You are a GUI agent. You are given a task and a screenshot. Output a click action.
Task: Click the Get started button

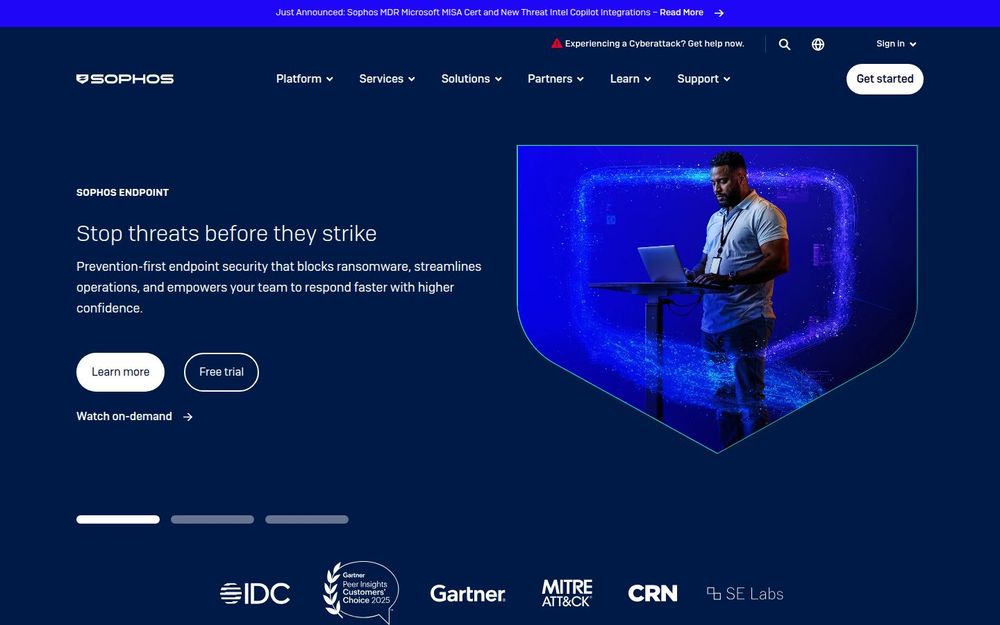(885, 79)
